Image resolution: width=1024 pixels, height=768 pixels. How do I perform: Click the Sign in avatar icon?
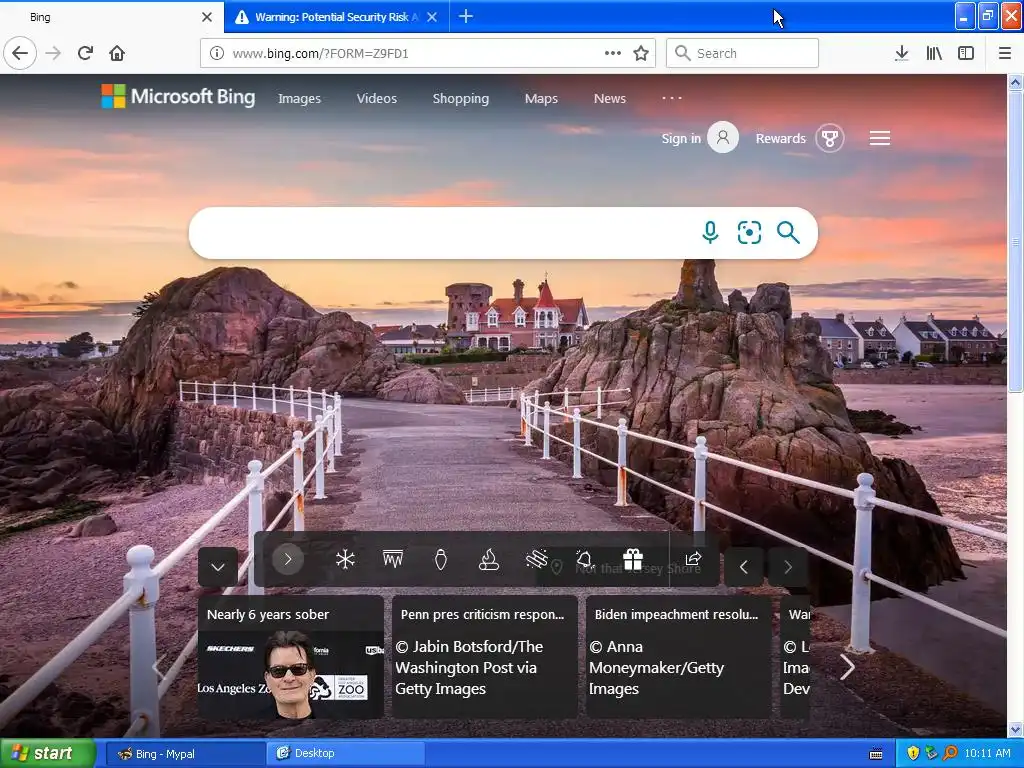tap(723, 137)
